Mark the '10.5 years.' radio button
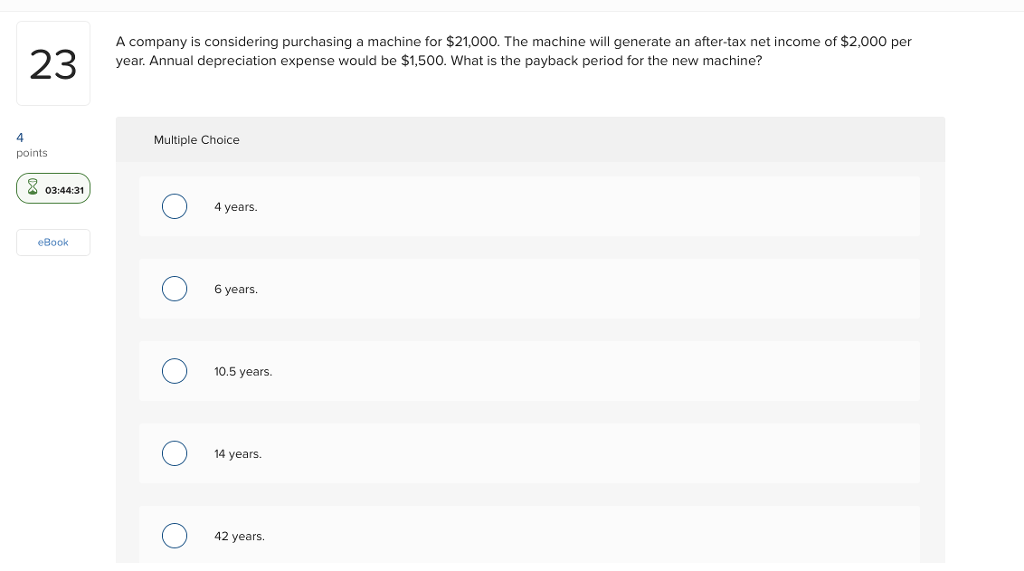Viewport: 1024px width, 571px height. click(x=174, y=371)
